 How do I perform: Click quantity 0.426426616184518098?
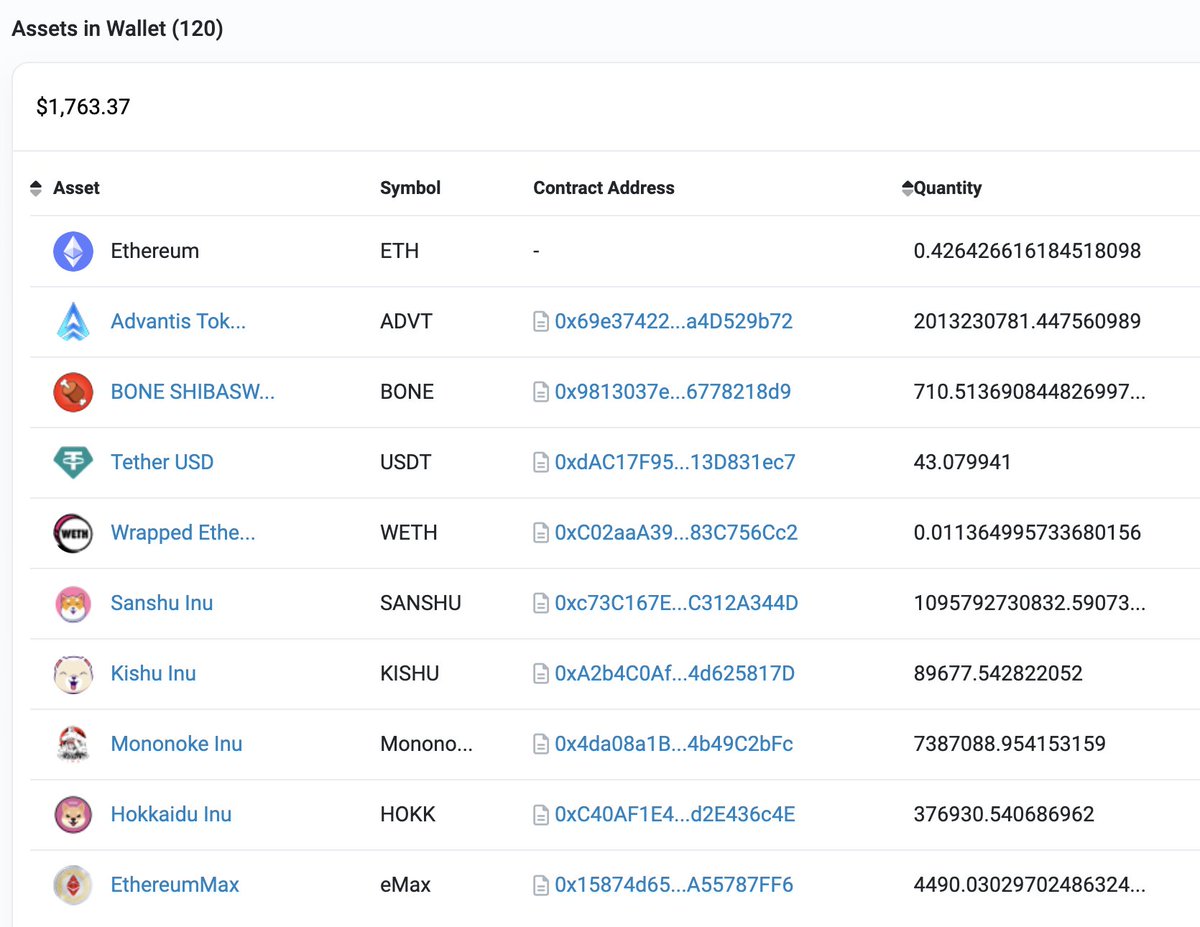point(1028,251)
